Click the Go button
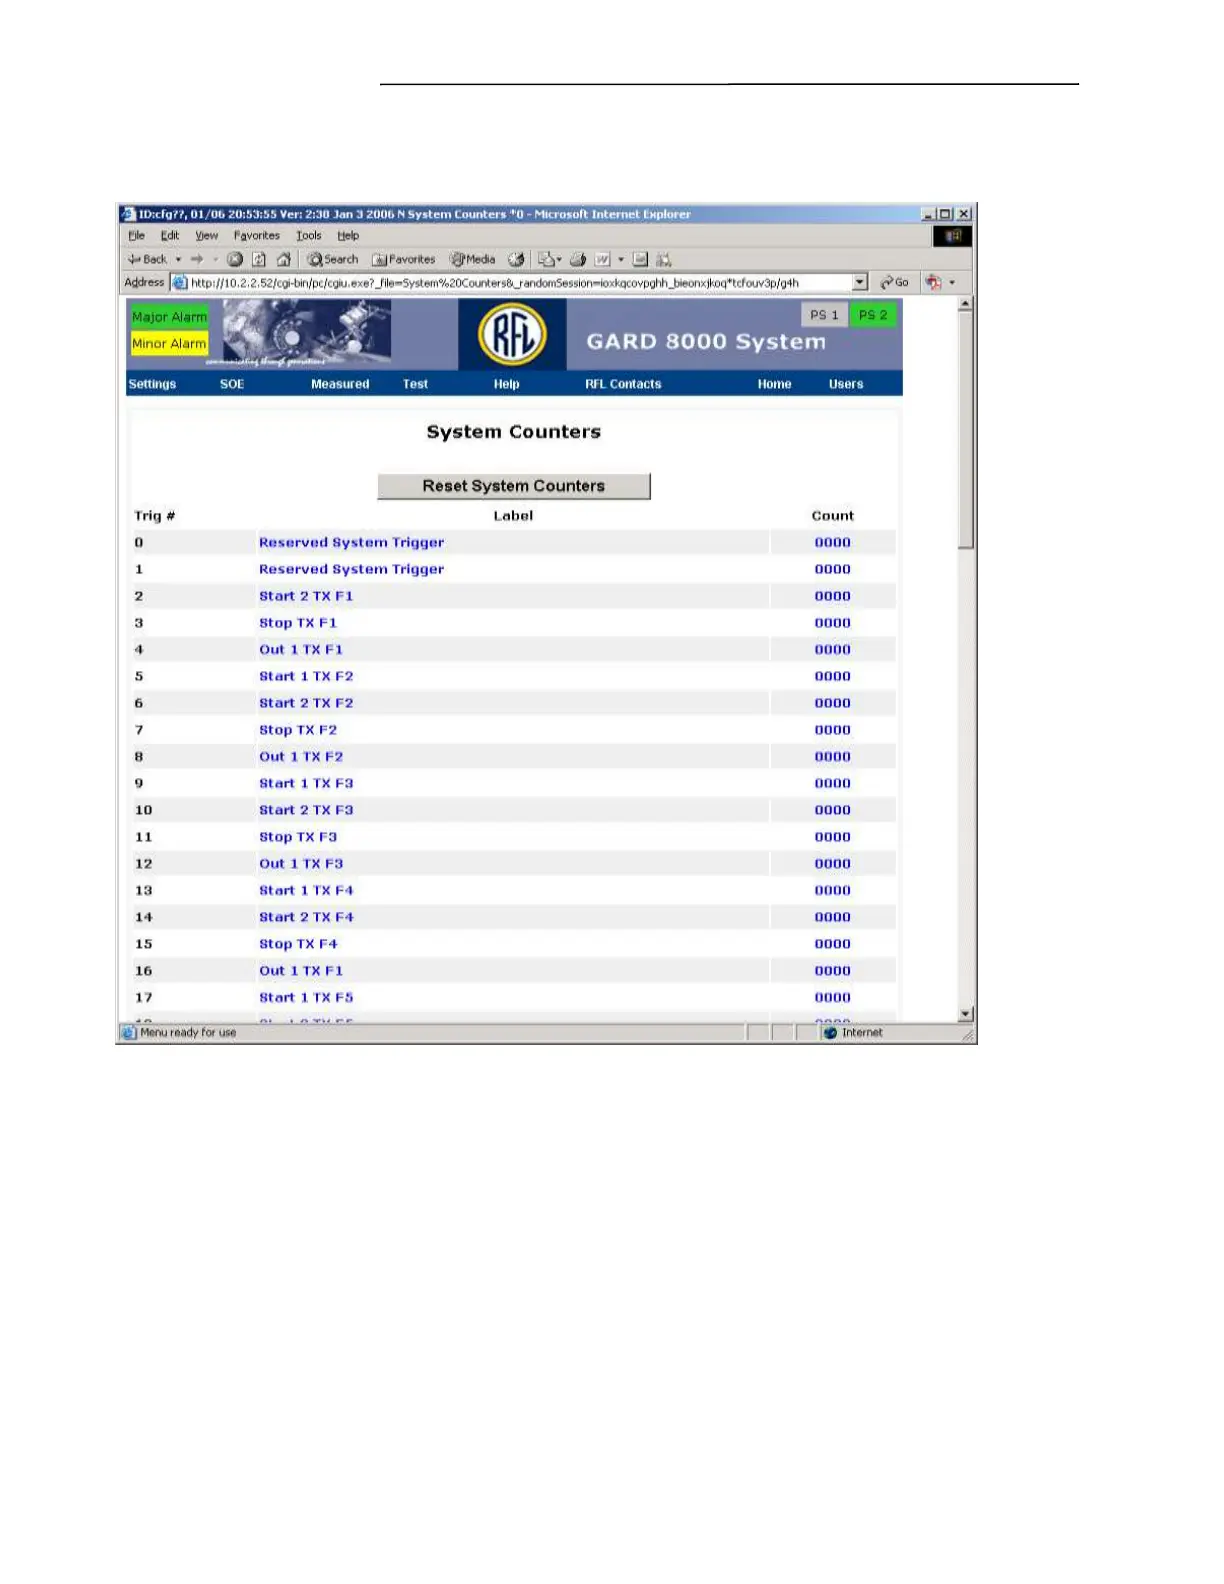This screenshot has height=1584, width=1224. click(895, 282)
